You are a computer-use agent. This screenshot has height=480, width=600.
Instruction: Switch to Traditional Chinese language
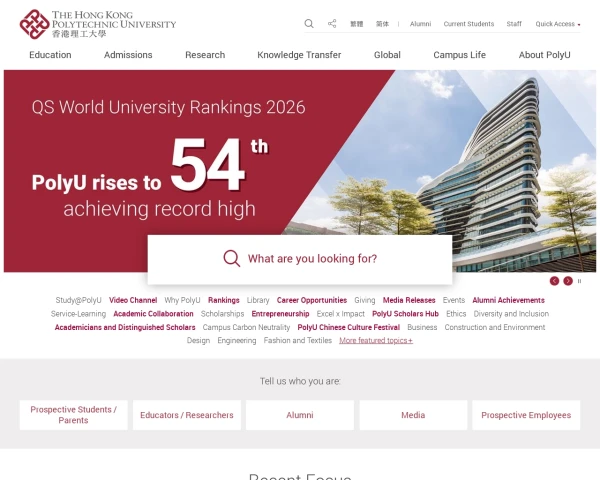(357, 24)
